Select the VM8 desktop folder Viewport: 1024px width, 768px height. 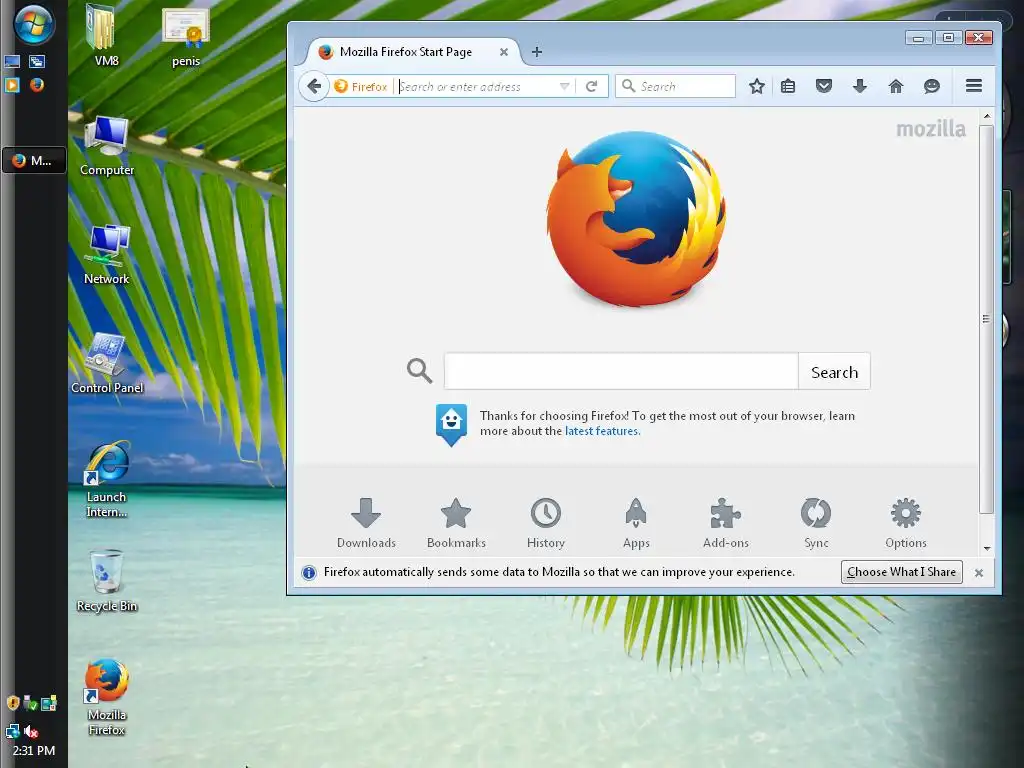pyautogui.click(x=106, y=37)
